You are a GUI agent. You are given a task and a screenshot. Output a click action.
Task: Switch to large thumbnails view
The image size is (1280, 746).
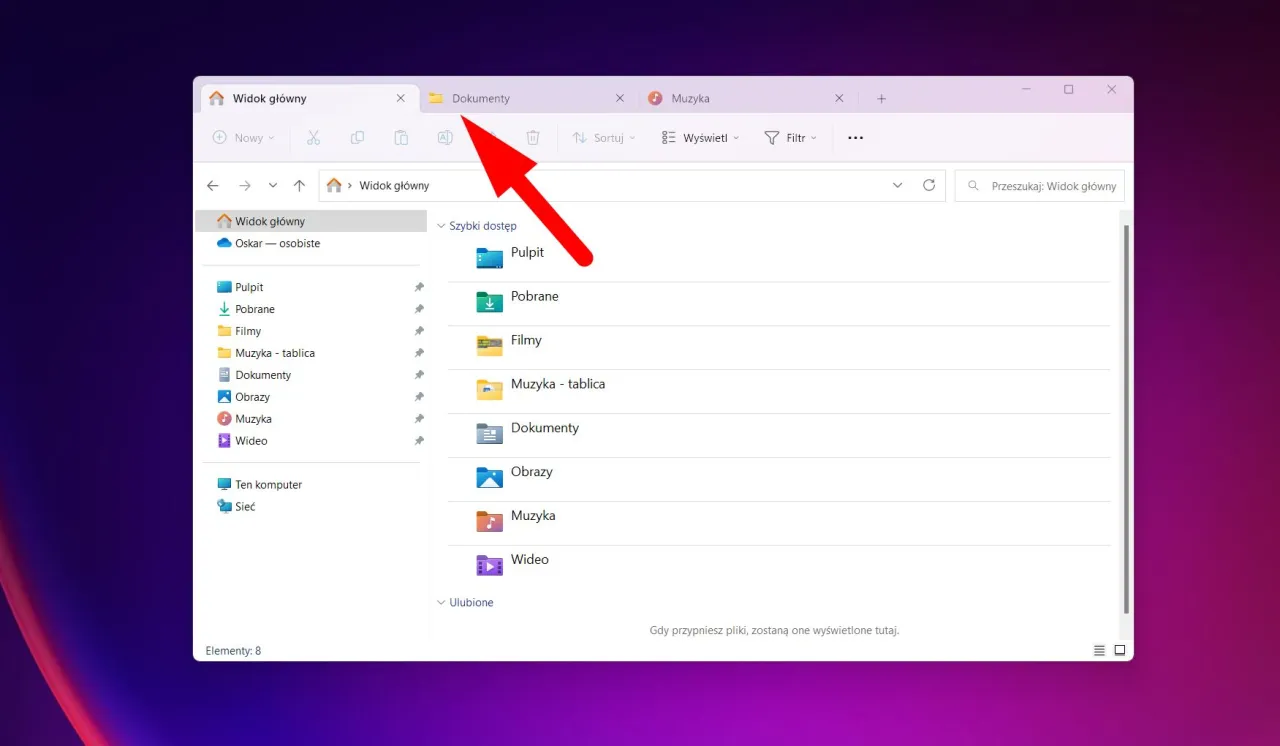click(x=1119, y=650)
